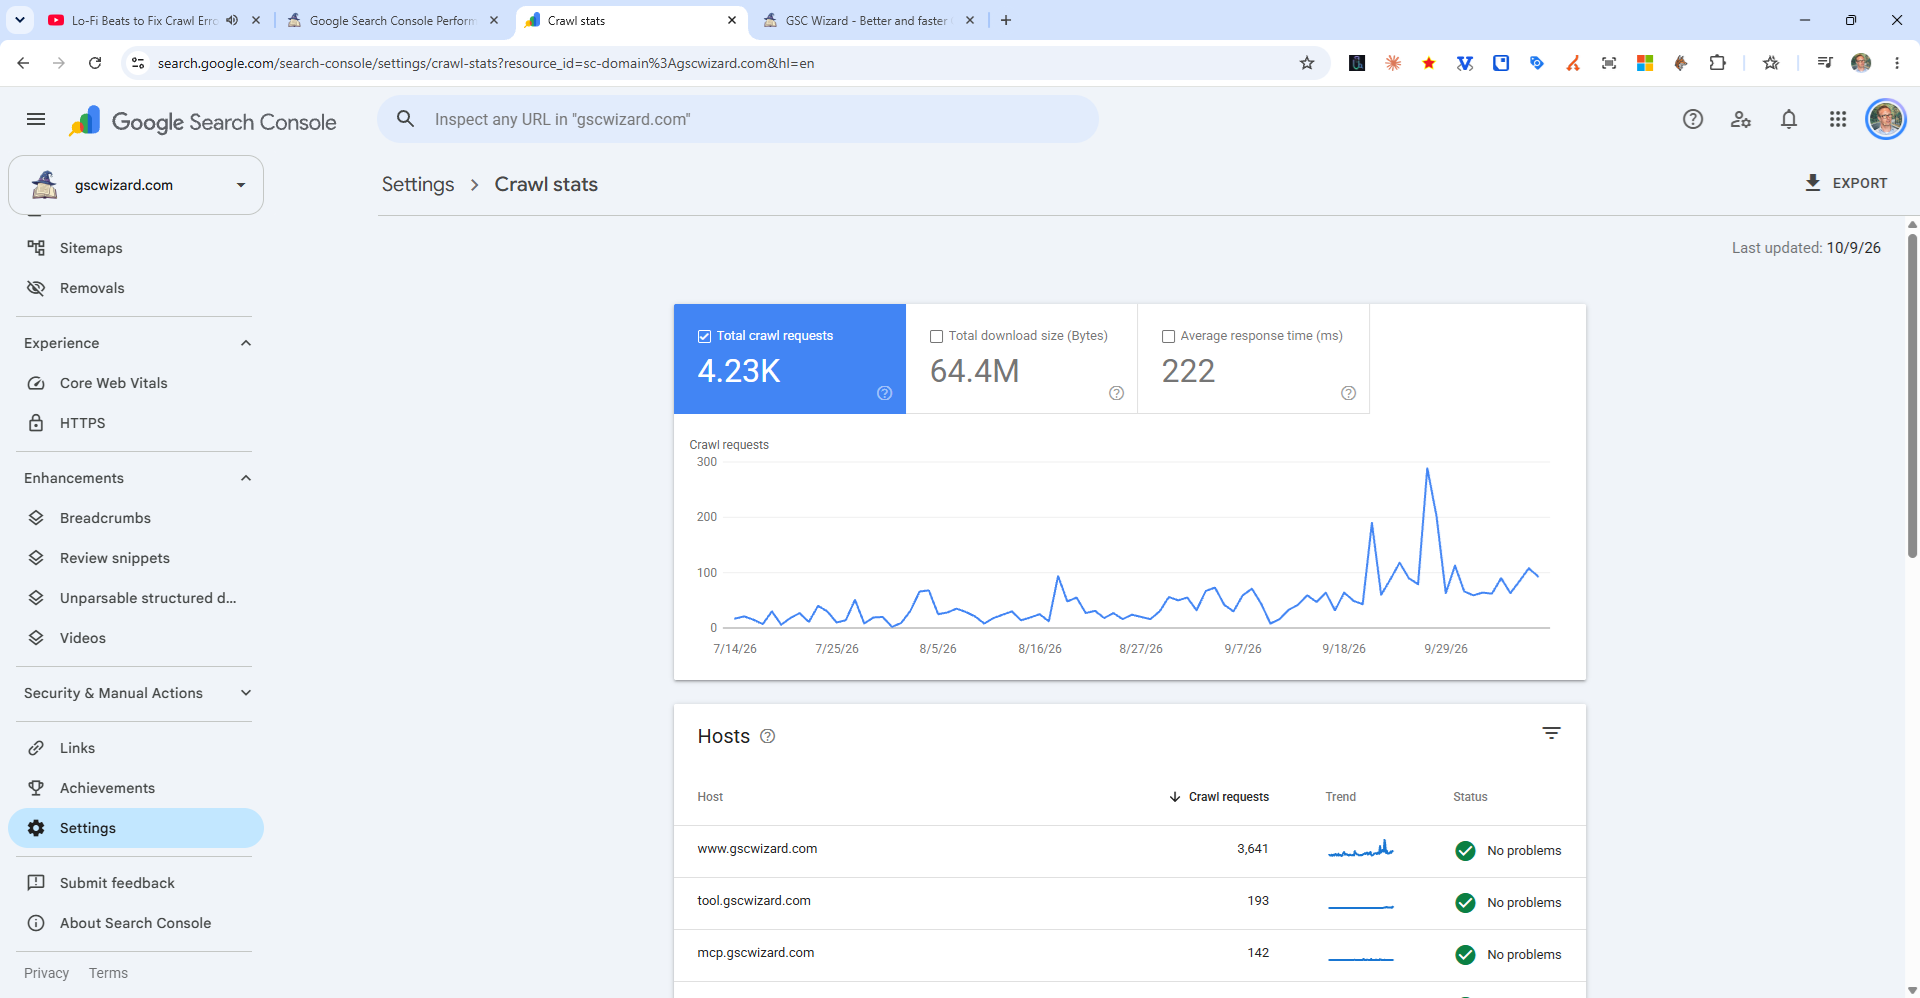Show help for the Hosts section
Viewport: 1920px width, 998px height.
(768, 736)
